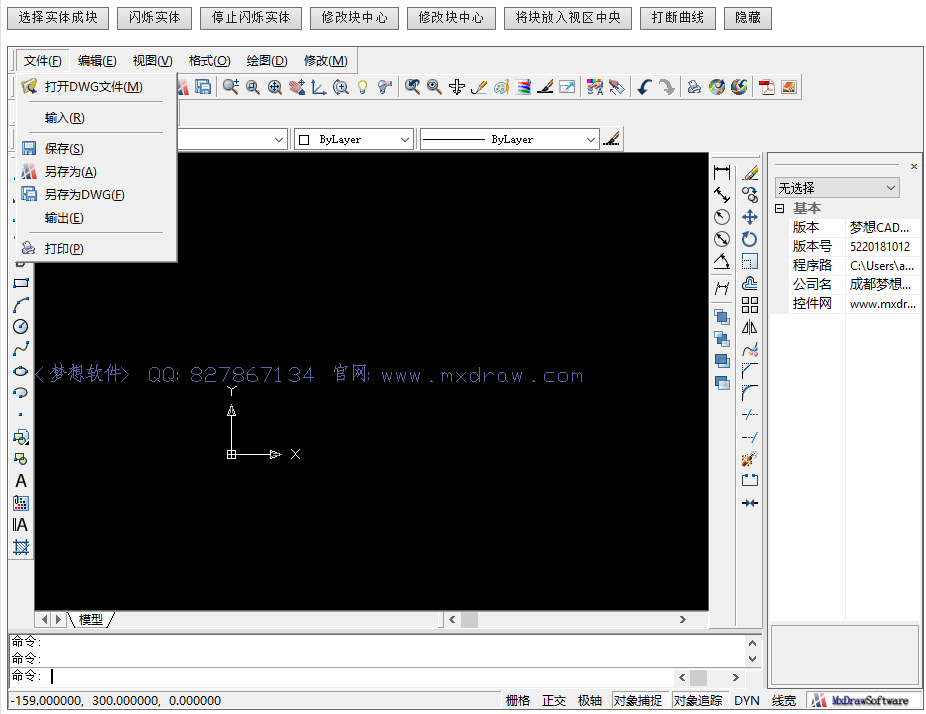Screen dimensions: 926x714
Task: Enable 对象捕捉 in the status bar
Action: tap(637, 700)
